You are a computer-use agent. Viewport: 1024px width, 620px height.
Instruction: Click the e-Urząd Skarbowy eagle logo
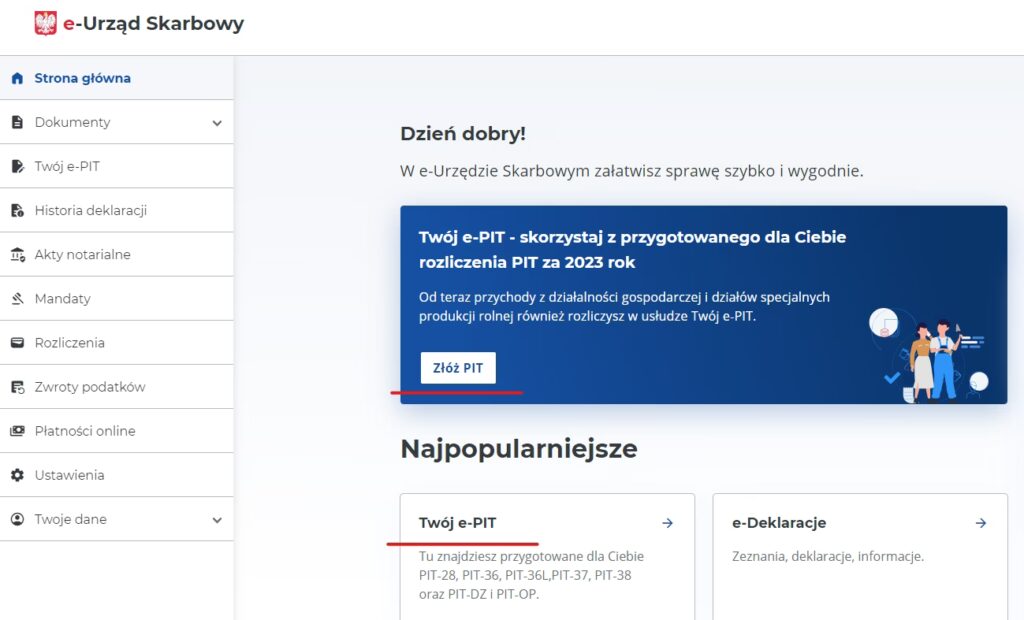click(46, 24)
